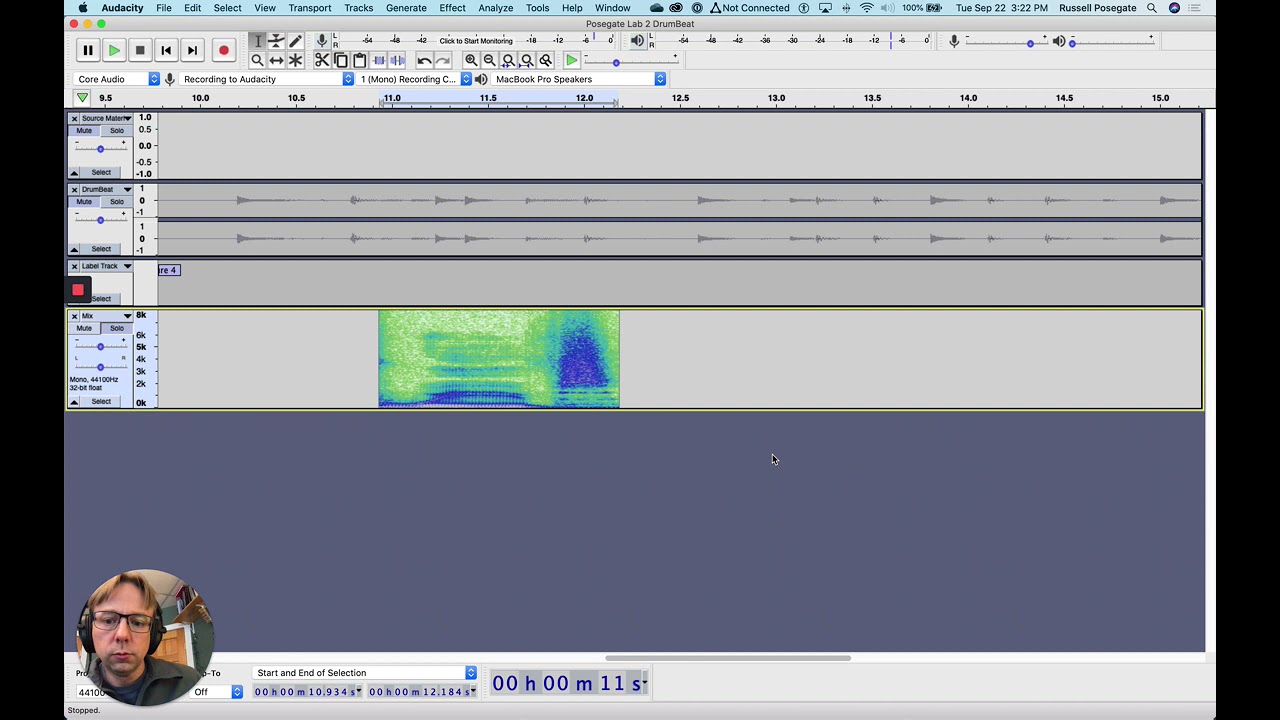Click the Pause transport button
This screenshot has height=720, width=1280.
(x=87, y=50)
